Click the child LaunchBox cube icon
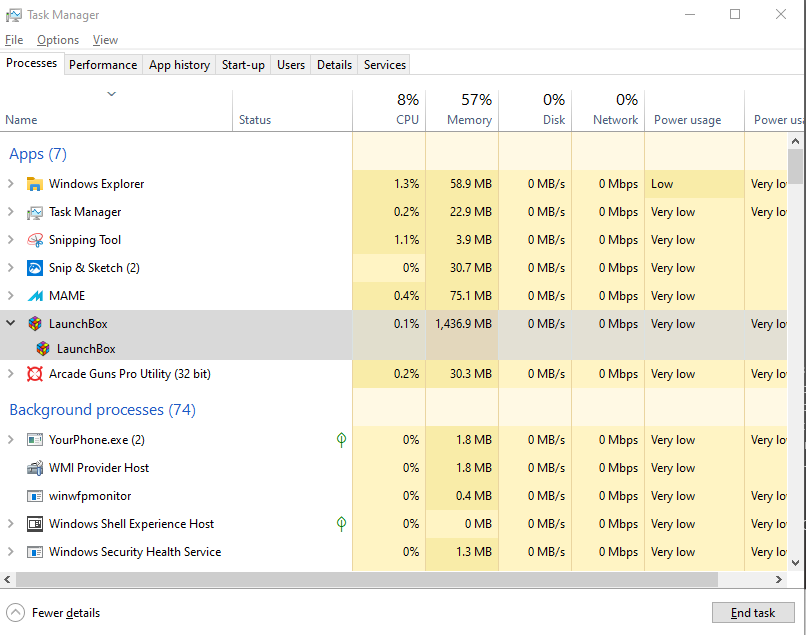The image size is (806, 635). [x=43, y=349]
